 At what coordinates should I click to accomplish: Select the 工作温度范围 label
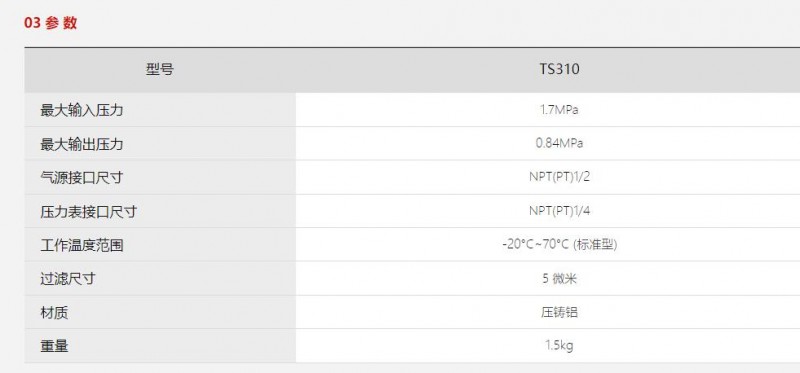82,245
